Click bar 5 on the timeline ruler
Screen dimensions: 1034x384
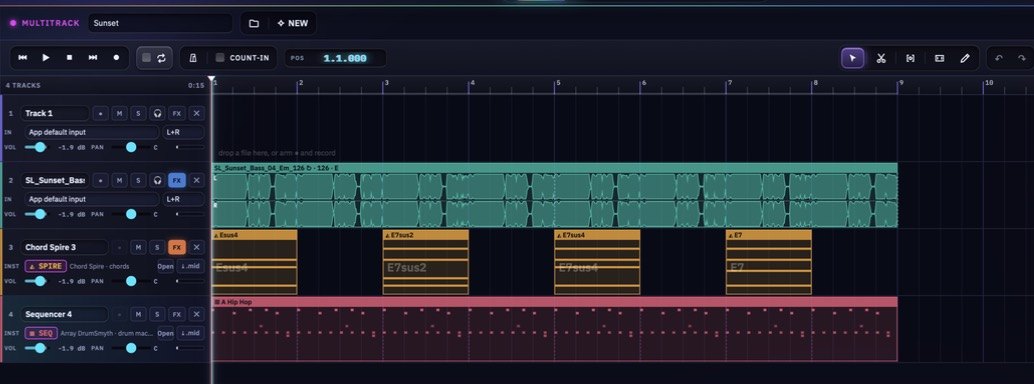coord(558,84)
